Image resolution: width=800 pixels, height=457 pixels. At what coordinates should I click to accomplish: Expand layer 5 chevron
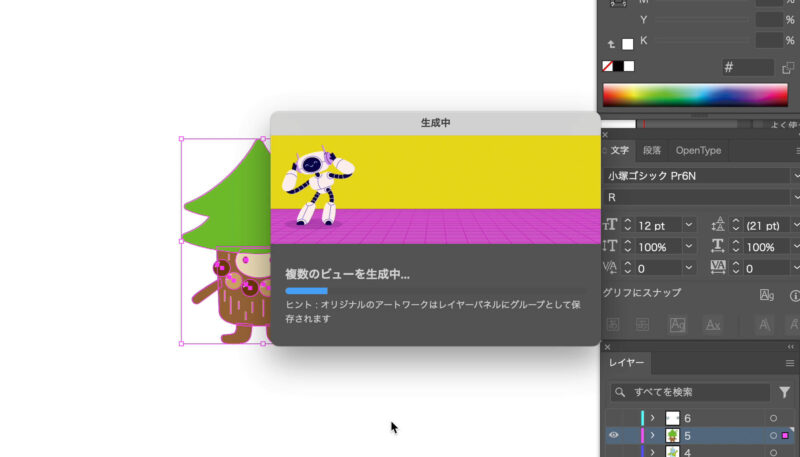(652, 436)
